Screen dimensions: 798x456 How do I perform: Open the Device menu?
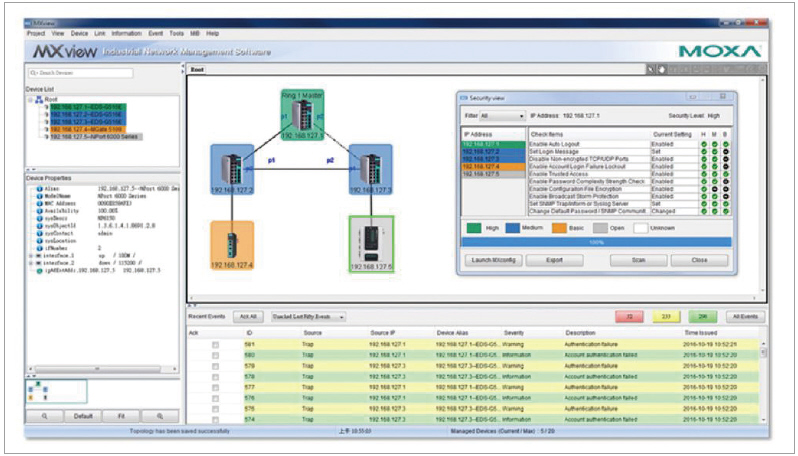80,33
